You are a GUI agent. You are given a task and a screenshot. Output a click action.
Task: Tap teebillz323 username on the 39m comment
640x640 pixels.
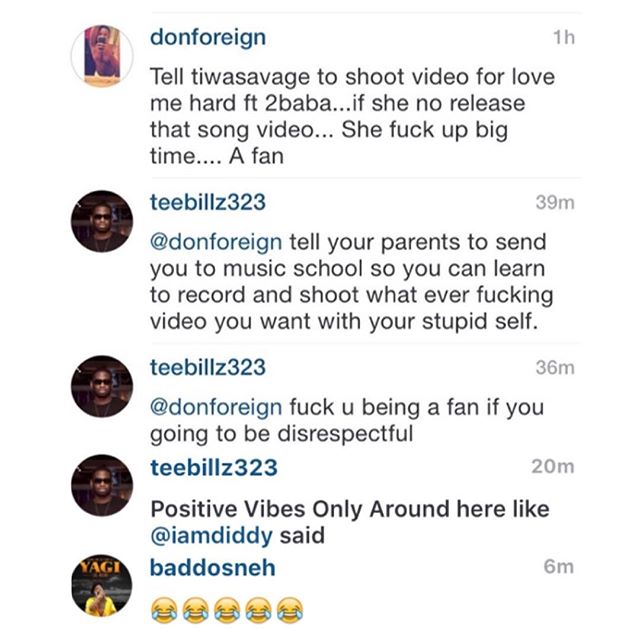(208, 202)
